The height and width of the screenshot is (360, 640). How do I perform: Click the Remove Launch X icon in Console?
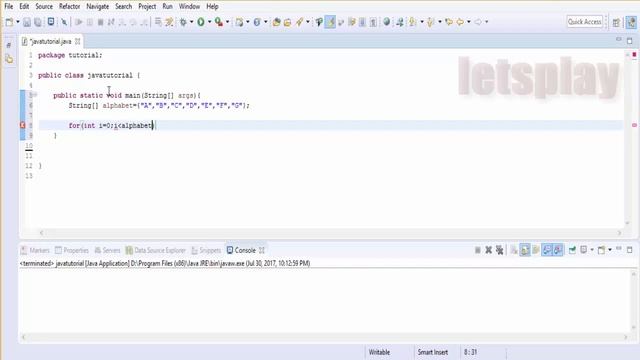pos(489,250)
